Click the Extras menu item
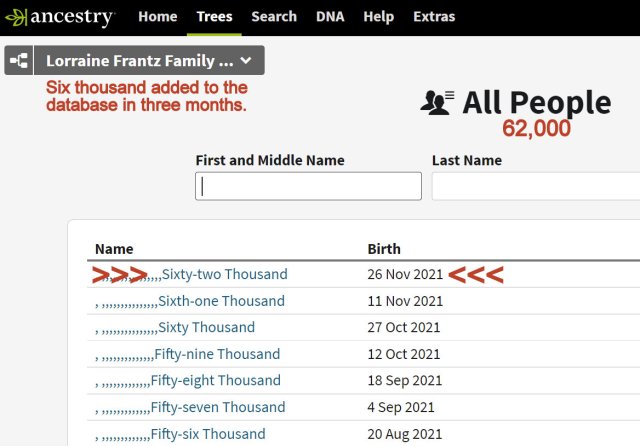640x446 pixels. coord(433,17)
